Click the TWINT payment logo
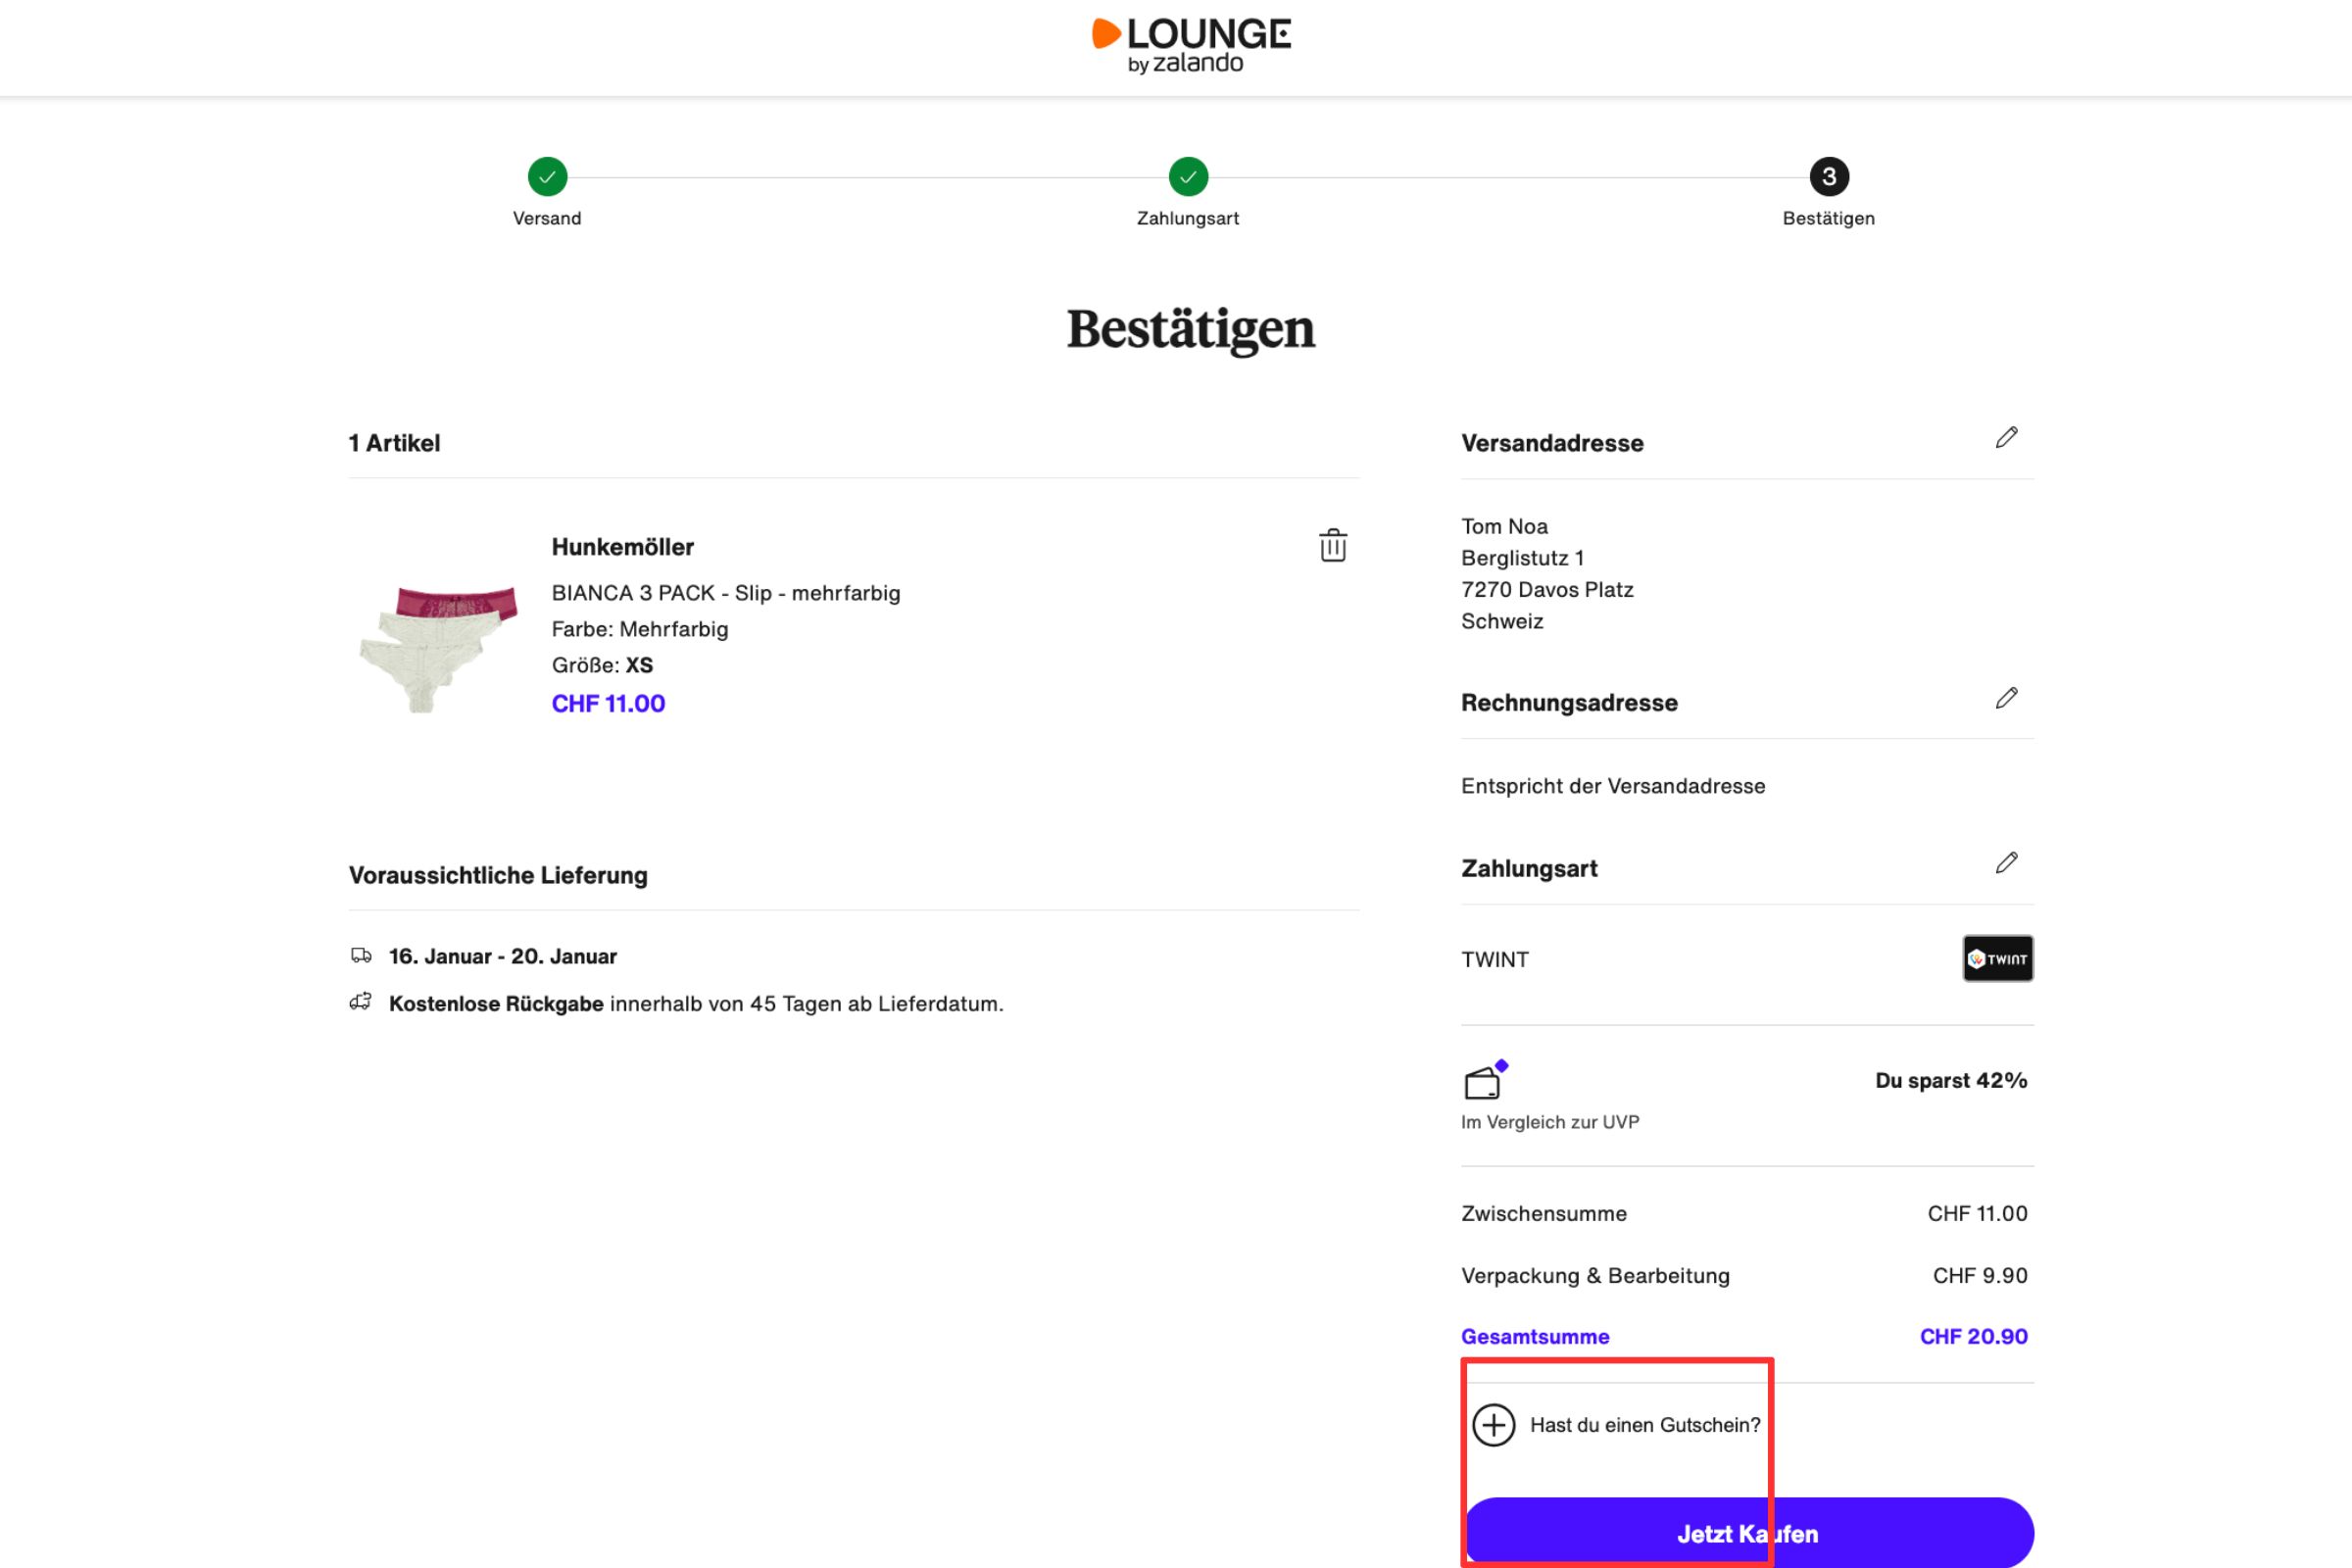2352x1568 pixels. click(1997, 959)
